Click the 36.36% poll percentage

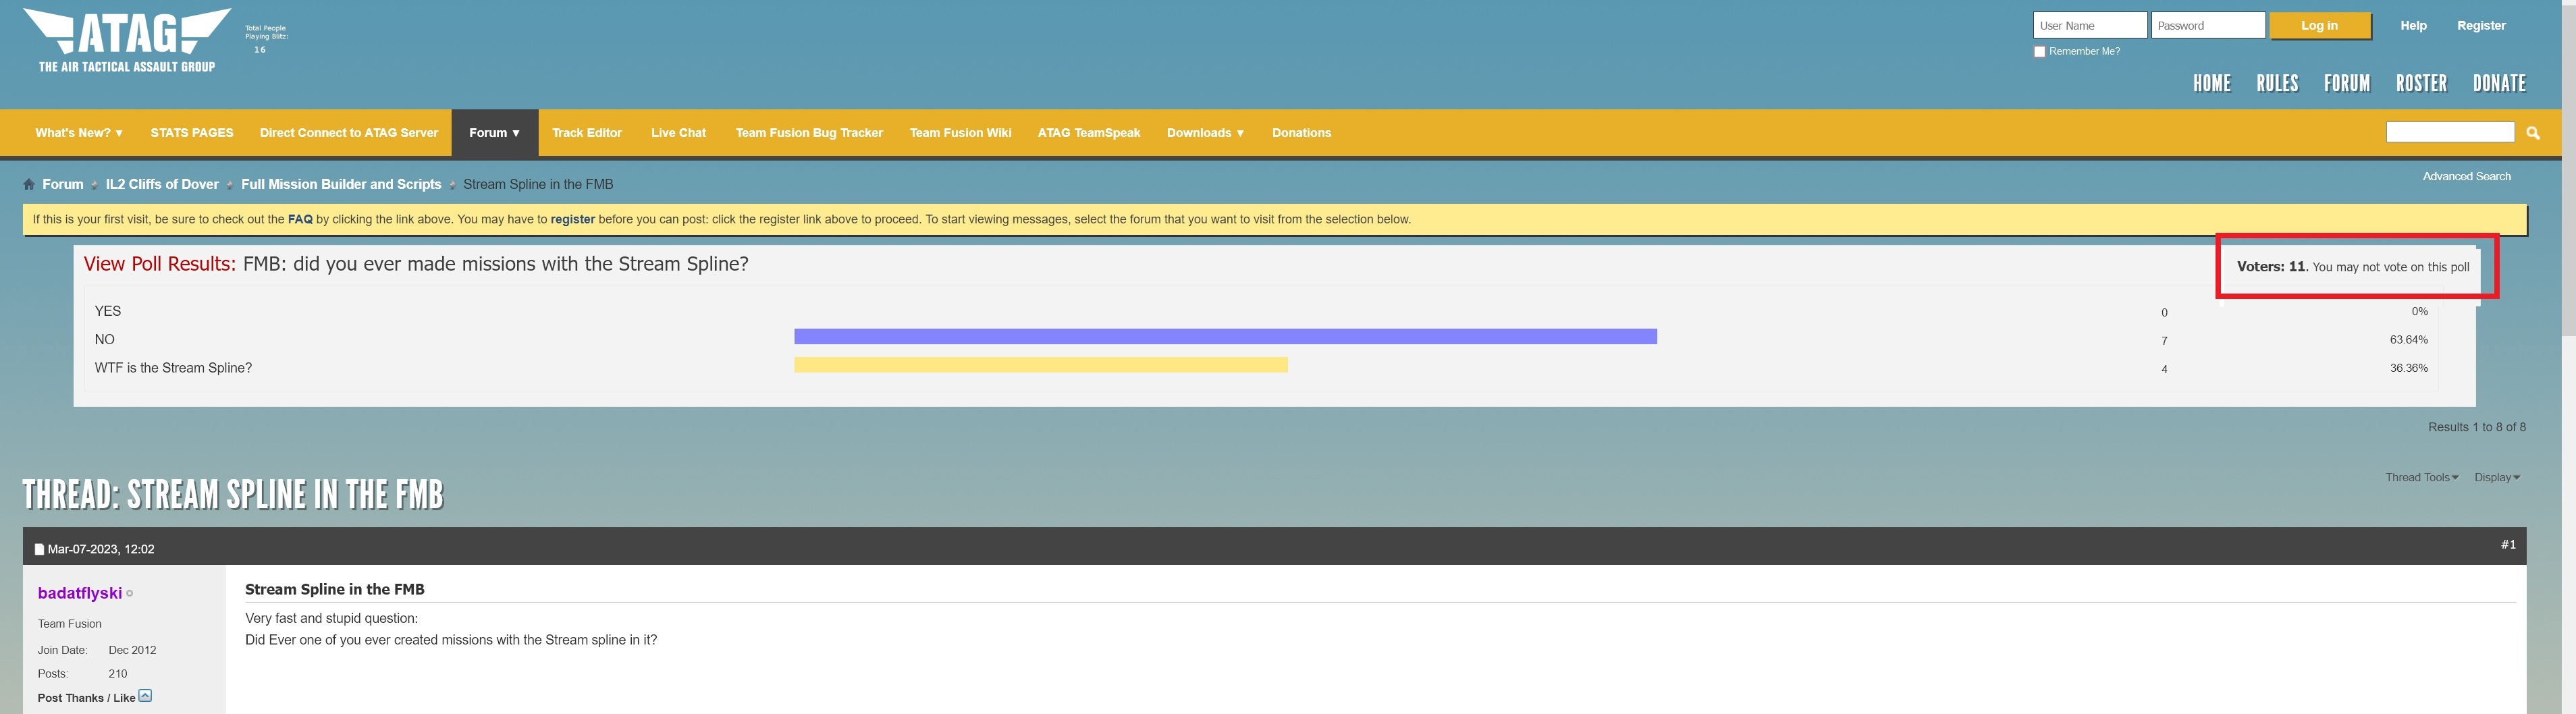pos(2408,368)
